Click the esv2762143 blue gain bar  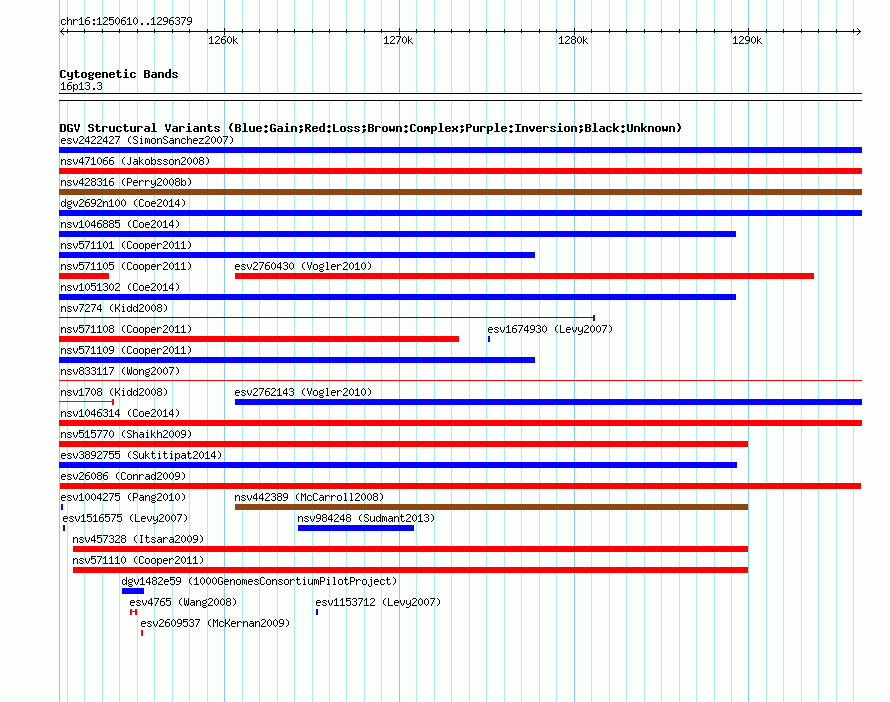548,402
